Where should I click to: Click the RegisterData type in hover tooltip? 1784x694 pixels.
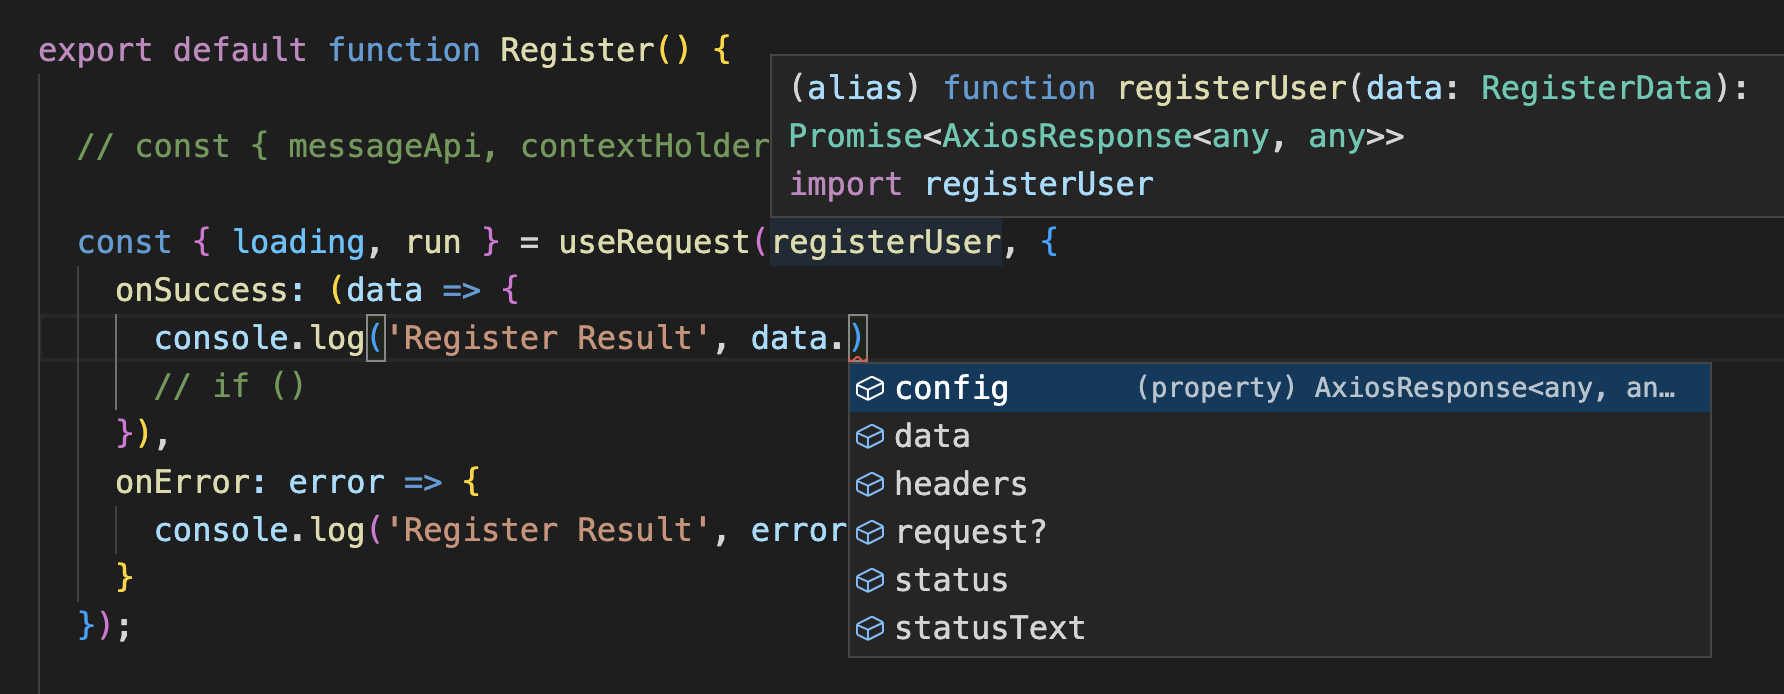[1596, 88]
